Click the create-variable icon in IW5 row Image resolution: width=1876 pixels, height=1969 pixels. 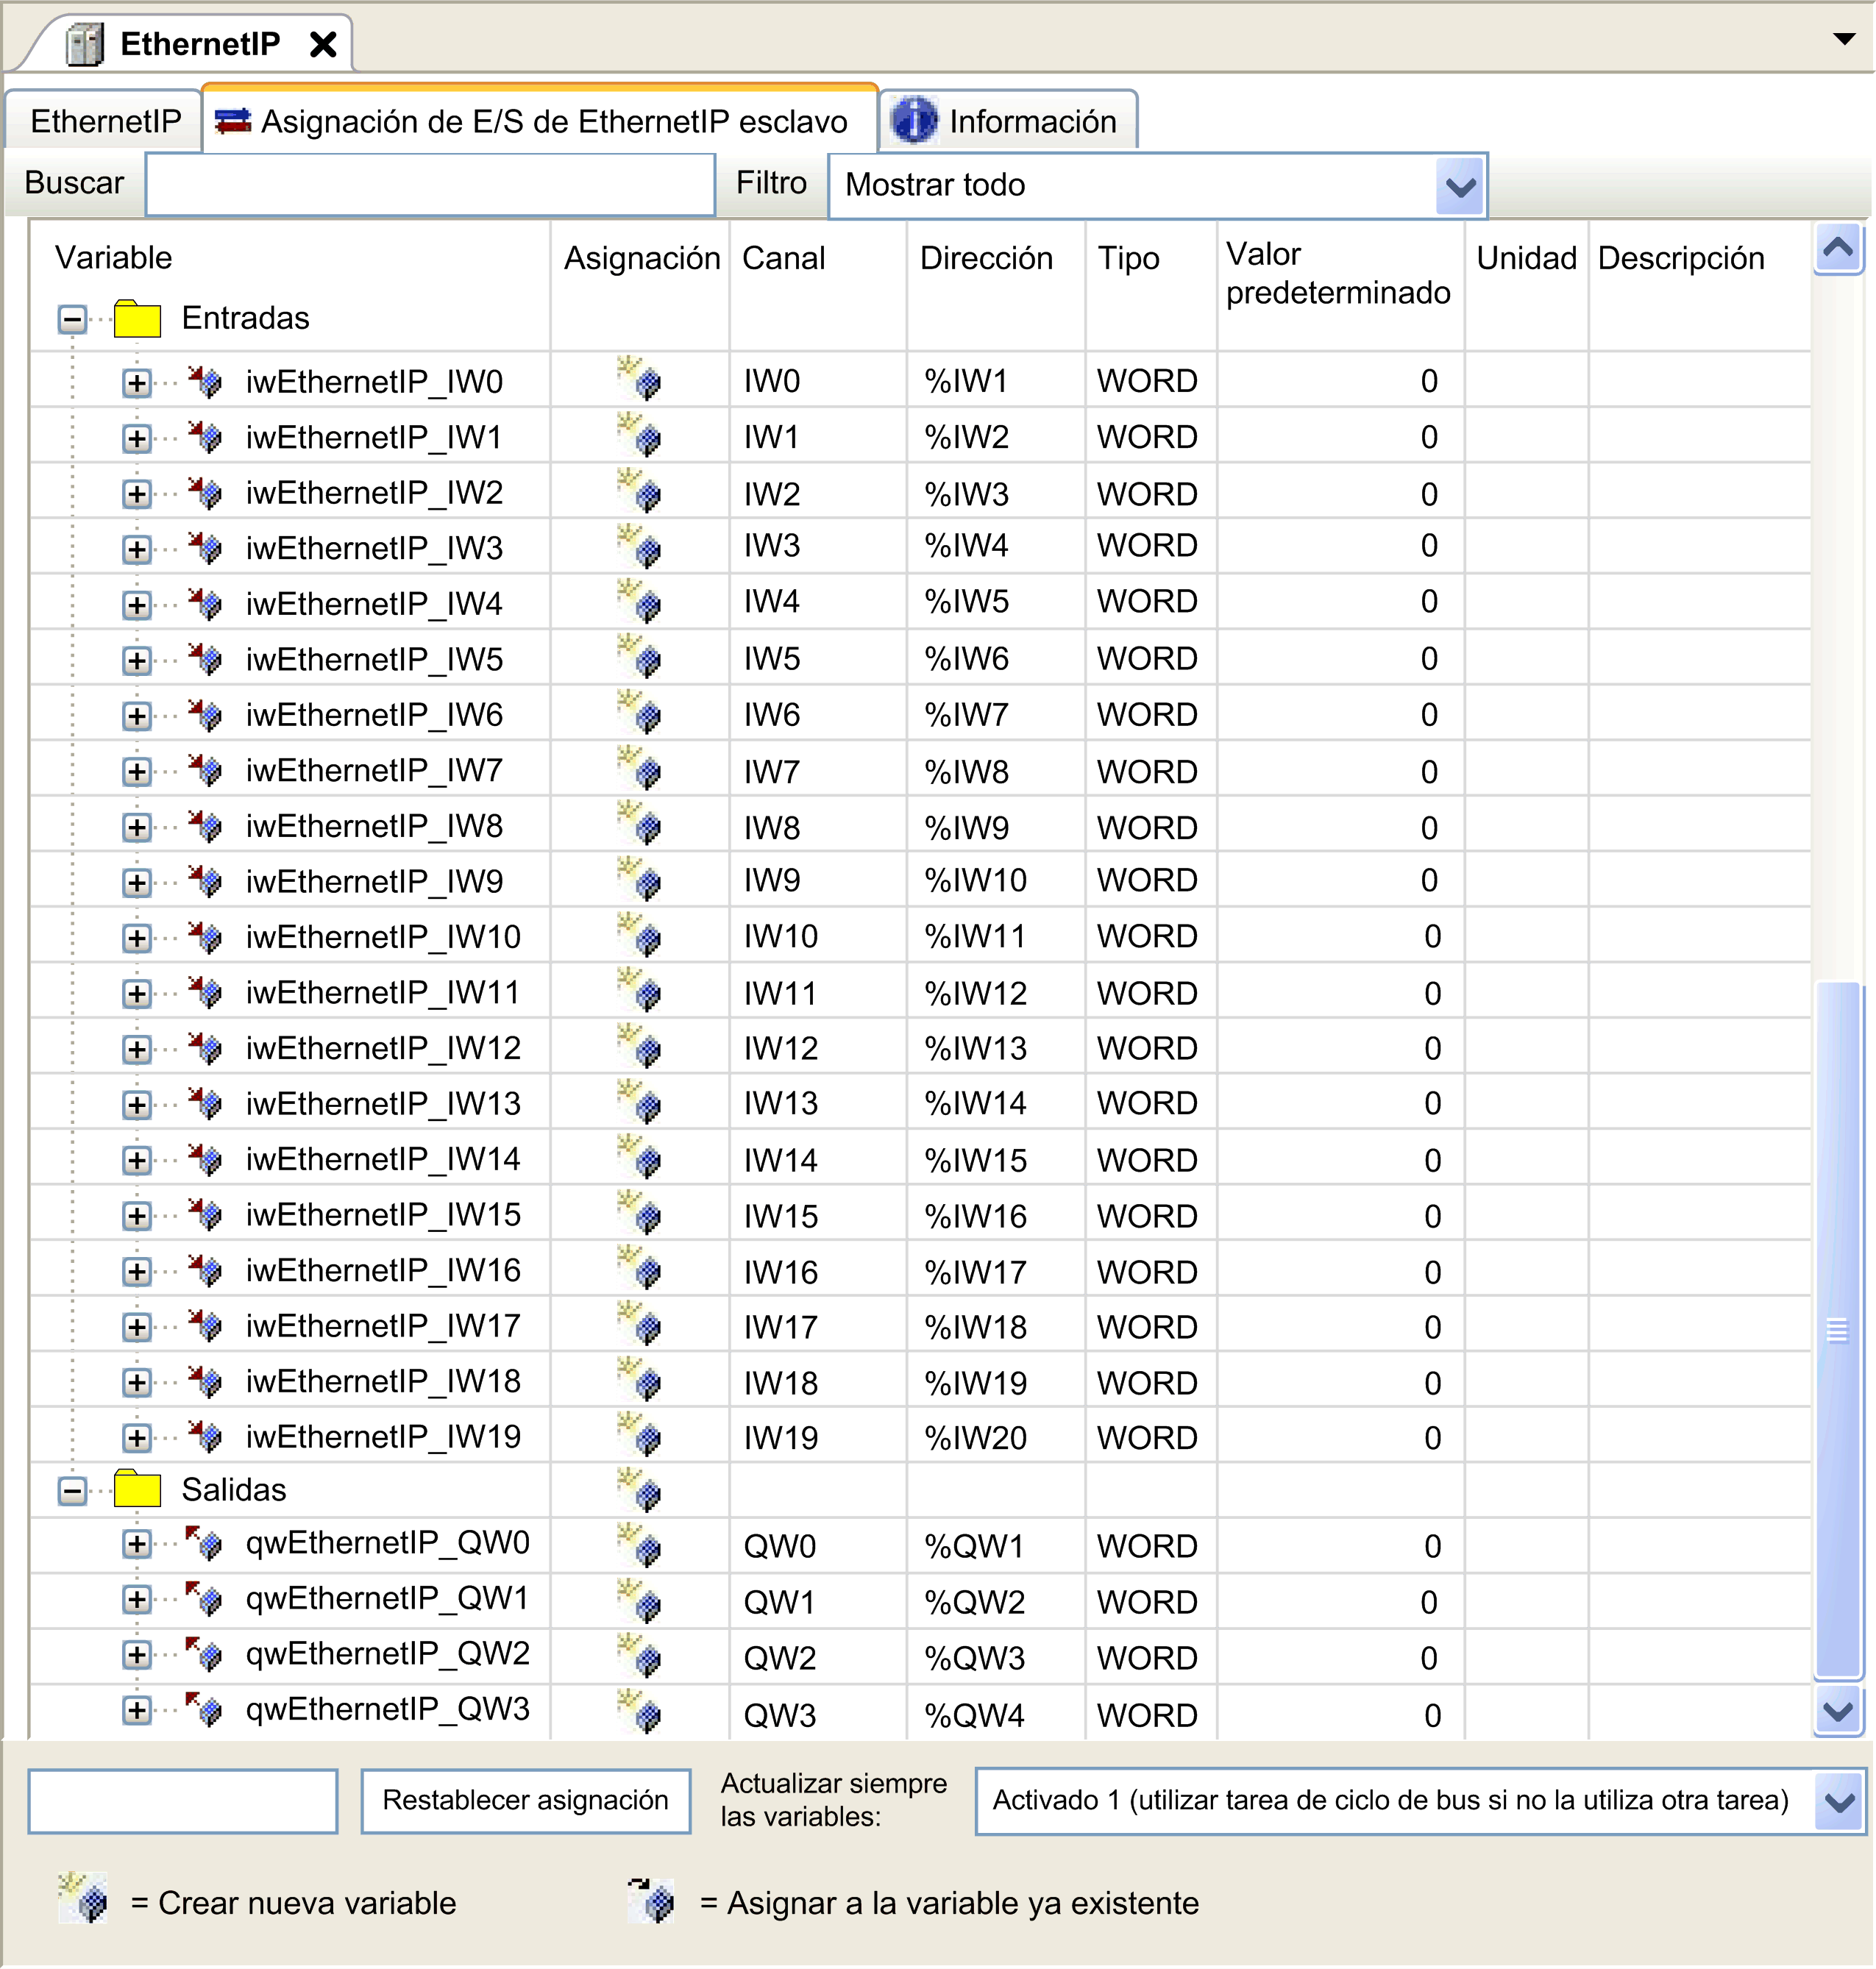640,658
